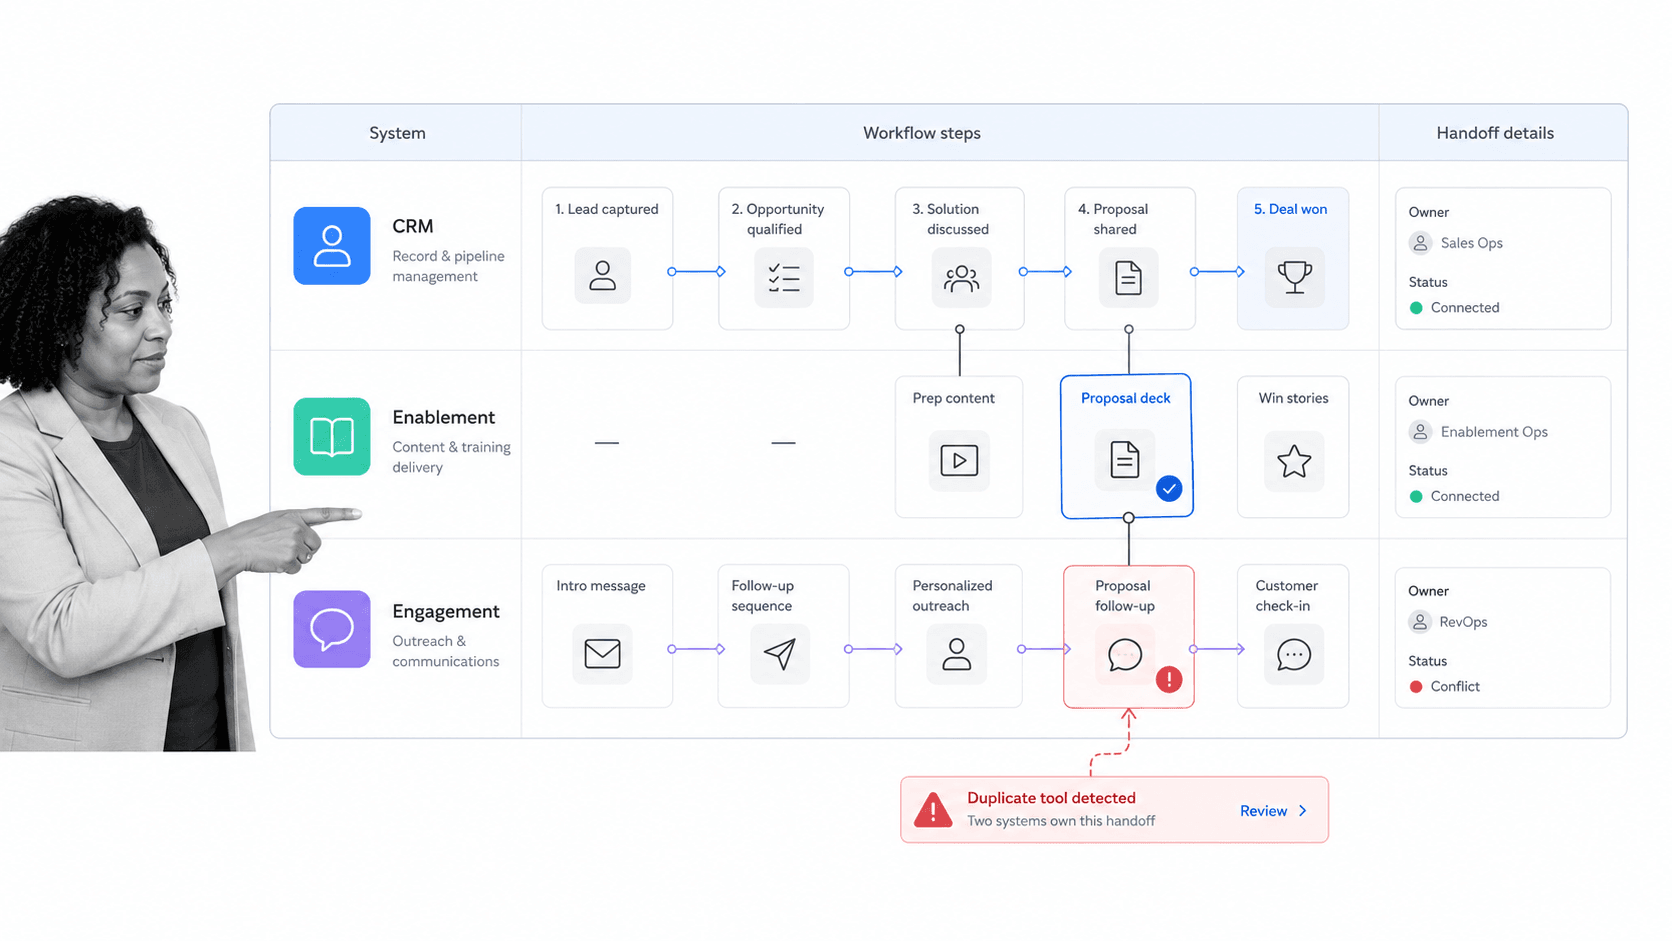Click the Personalized outreach person icon
The height and width of the screenshot is (941, 1672).
[x=956, y=654]
